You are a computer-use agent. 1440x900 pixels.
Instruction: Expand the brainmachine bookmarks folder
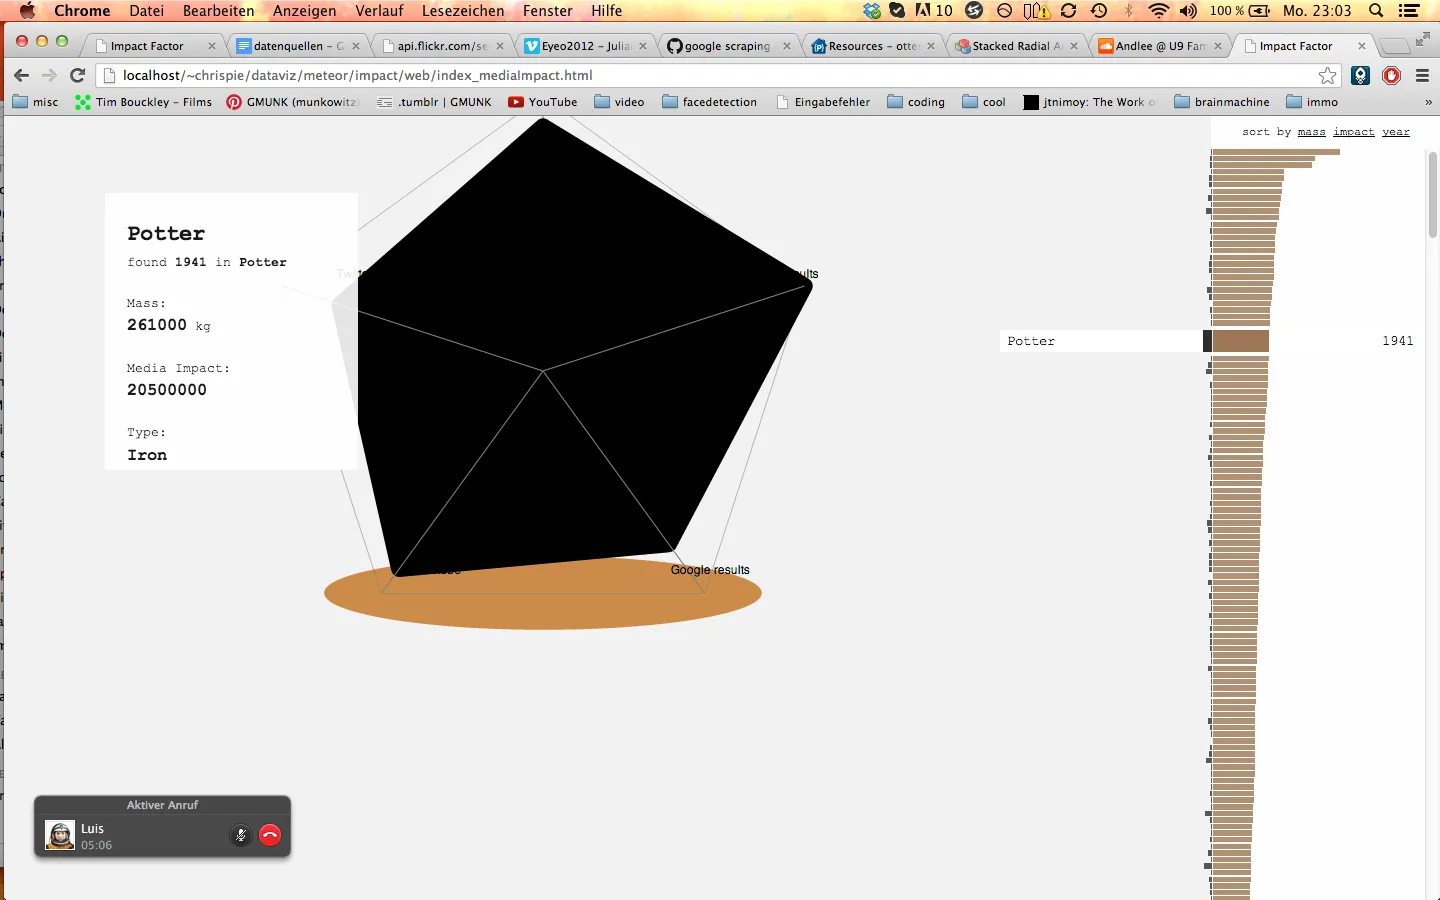[x=1222, y=102]
